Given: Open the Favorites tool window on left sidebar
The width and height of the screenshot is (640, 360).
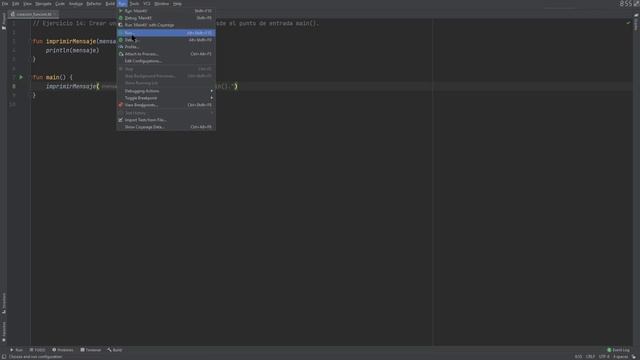Looking at the screenshot, I should tap(4, 331).
